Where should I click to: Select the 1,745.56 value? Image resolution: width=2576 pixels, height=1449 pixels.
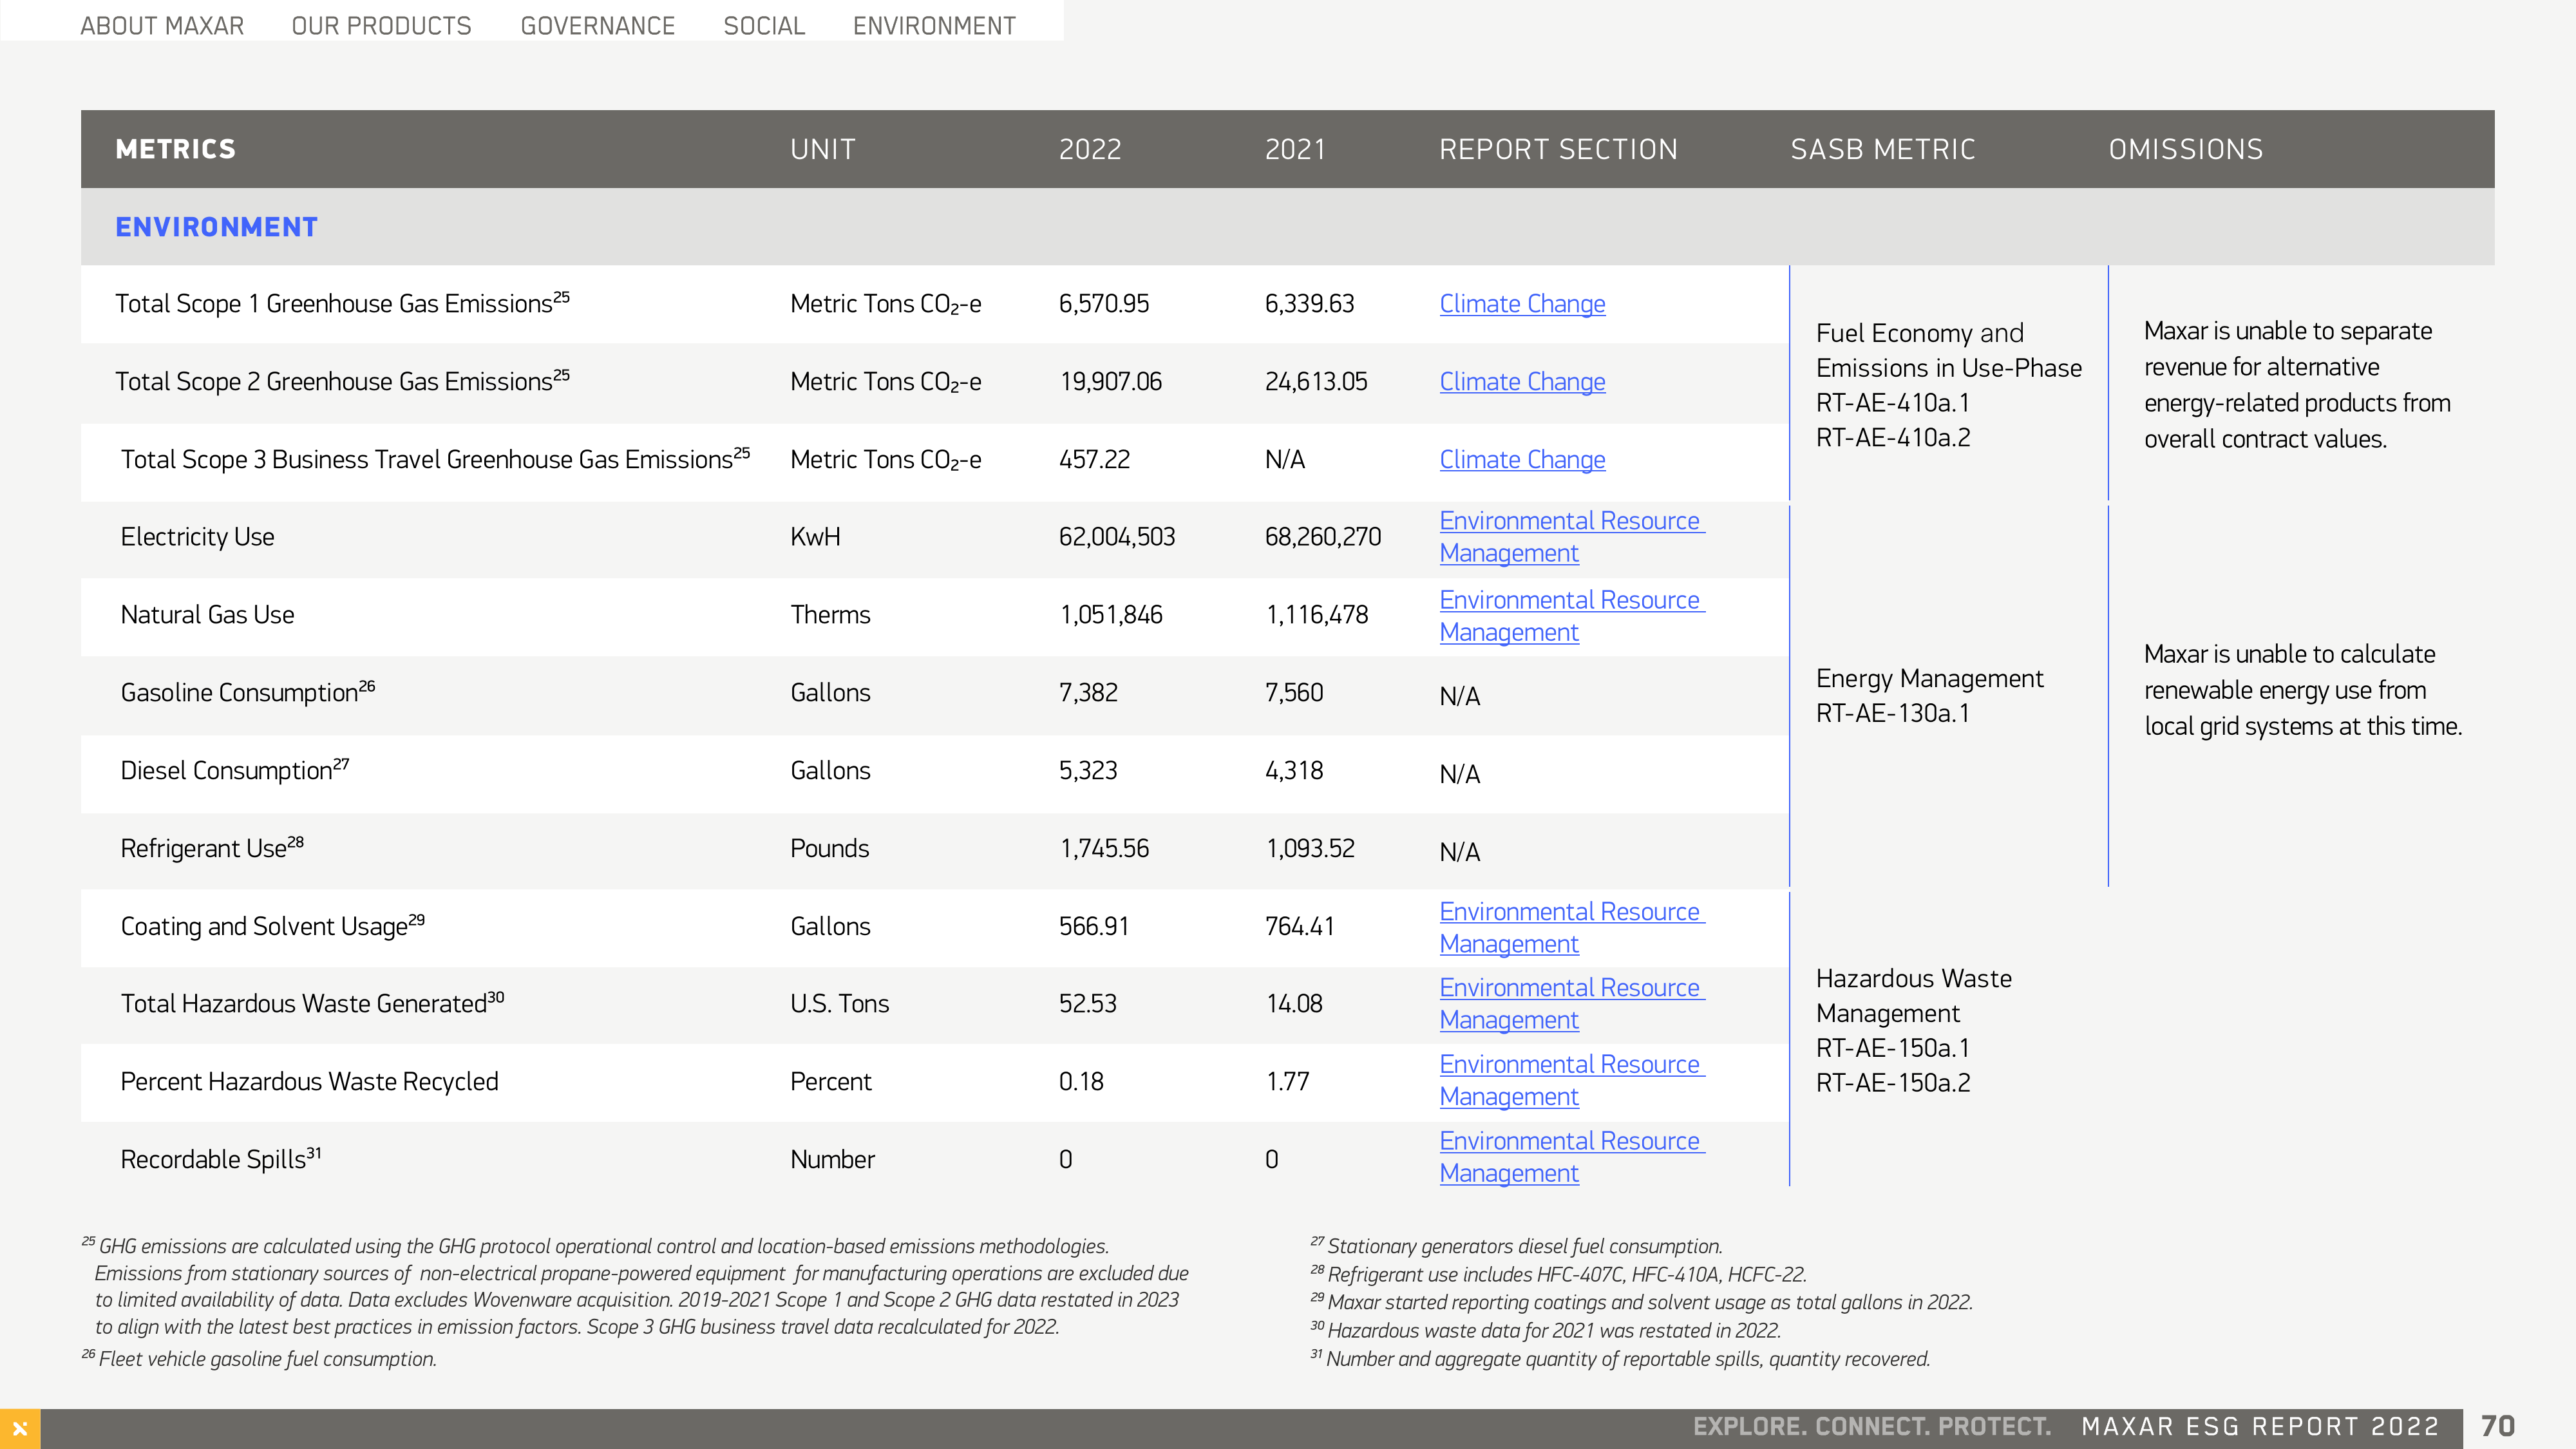1104,849
